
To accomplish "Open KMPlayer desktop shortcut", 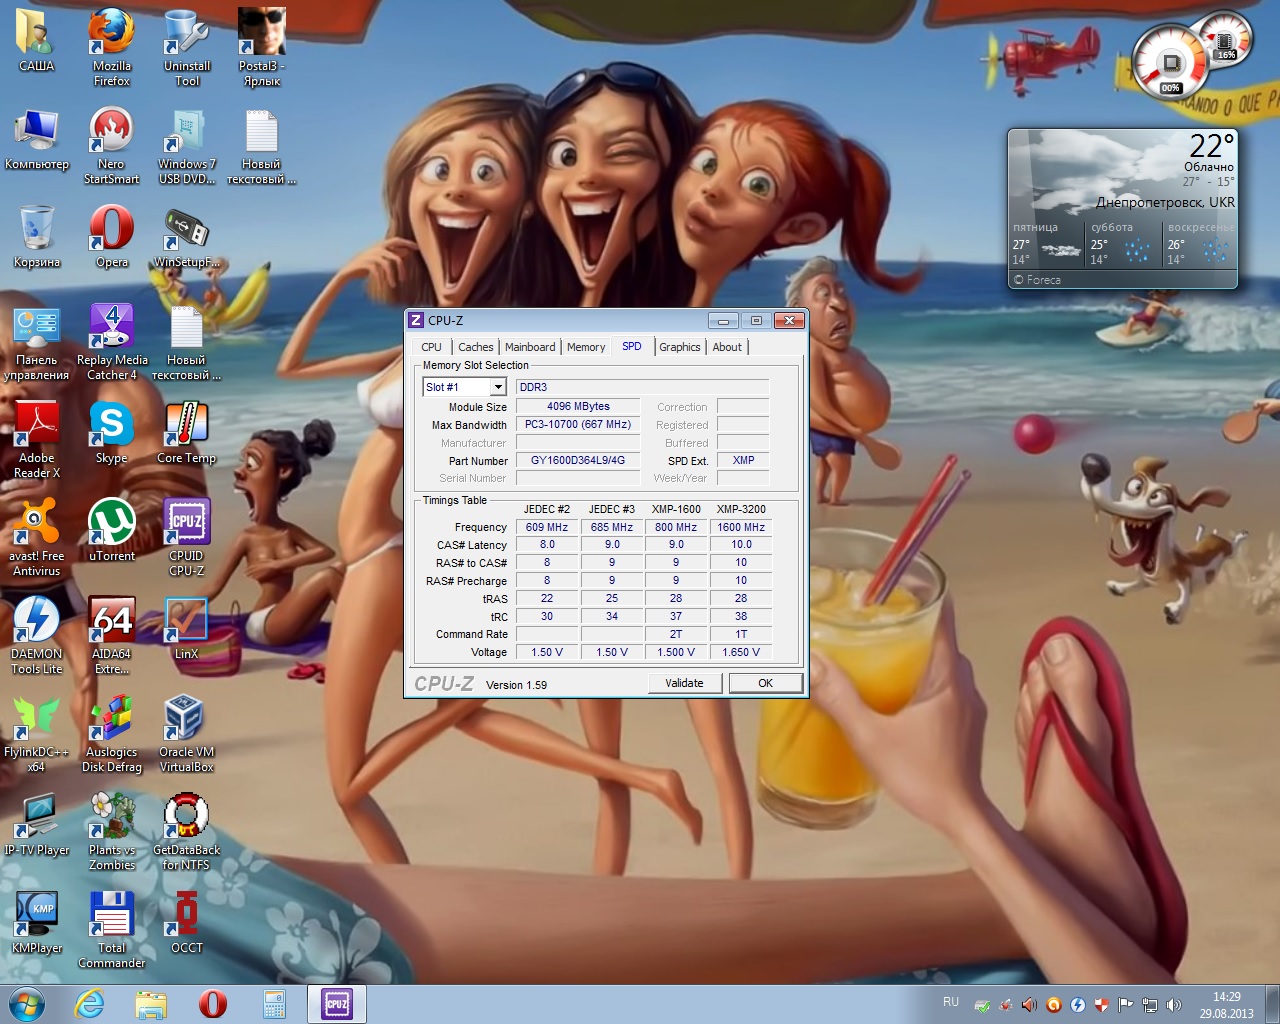I will coord(37,922).
